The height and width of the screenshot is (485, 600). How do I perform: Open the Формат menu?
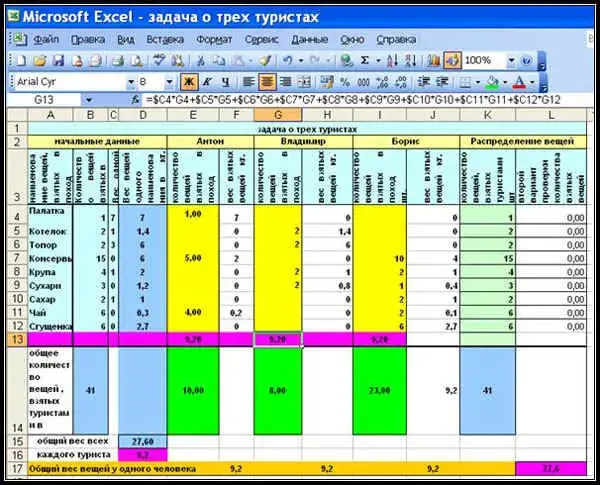(214, 39)
